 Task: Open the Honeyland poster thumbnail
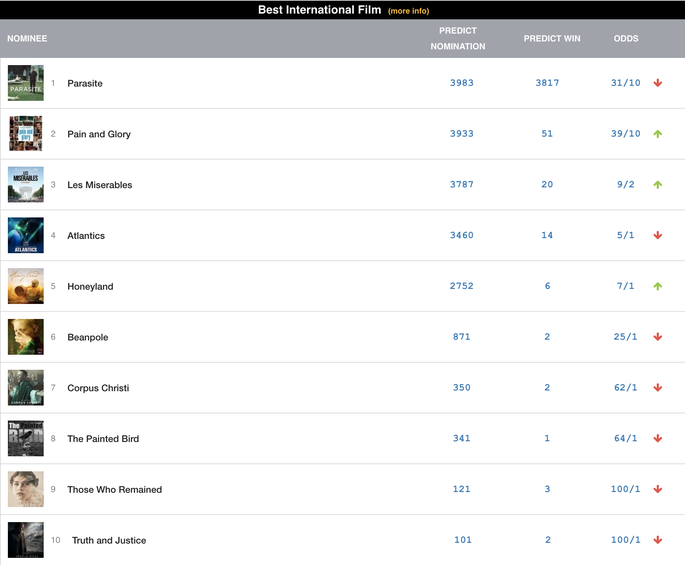(26, 286)
